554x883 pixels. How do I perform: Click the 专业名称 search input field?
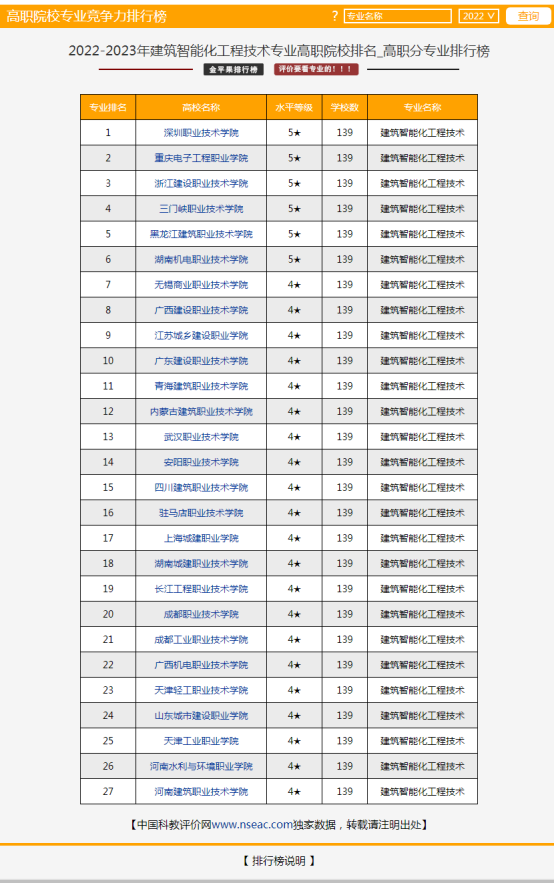[x=397, y=16]
